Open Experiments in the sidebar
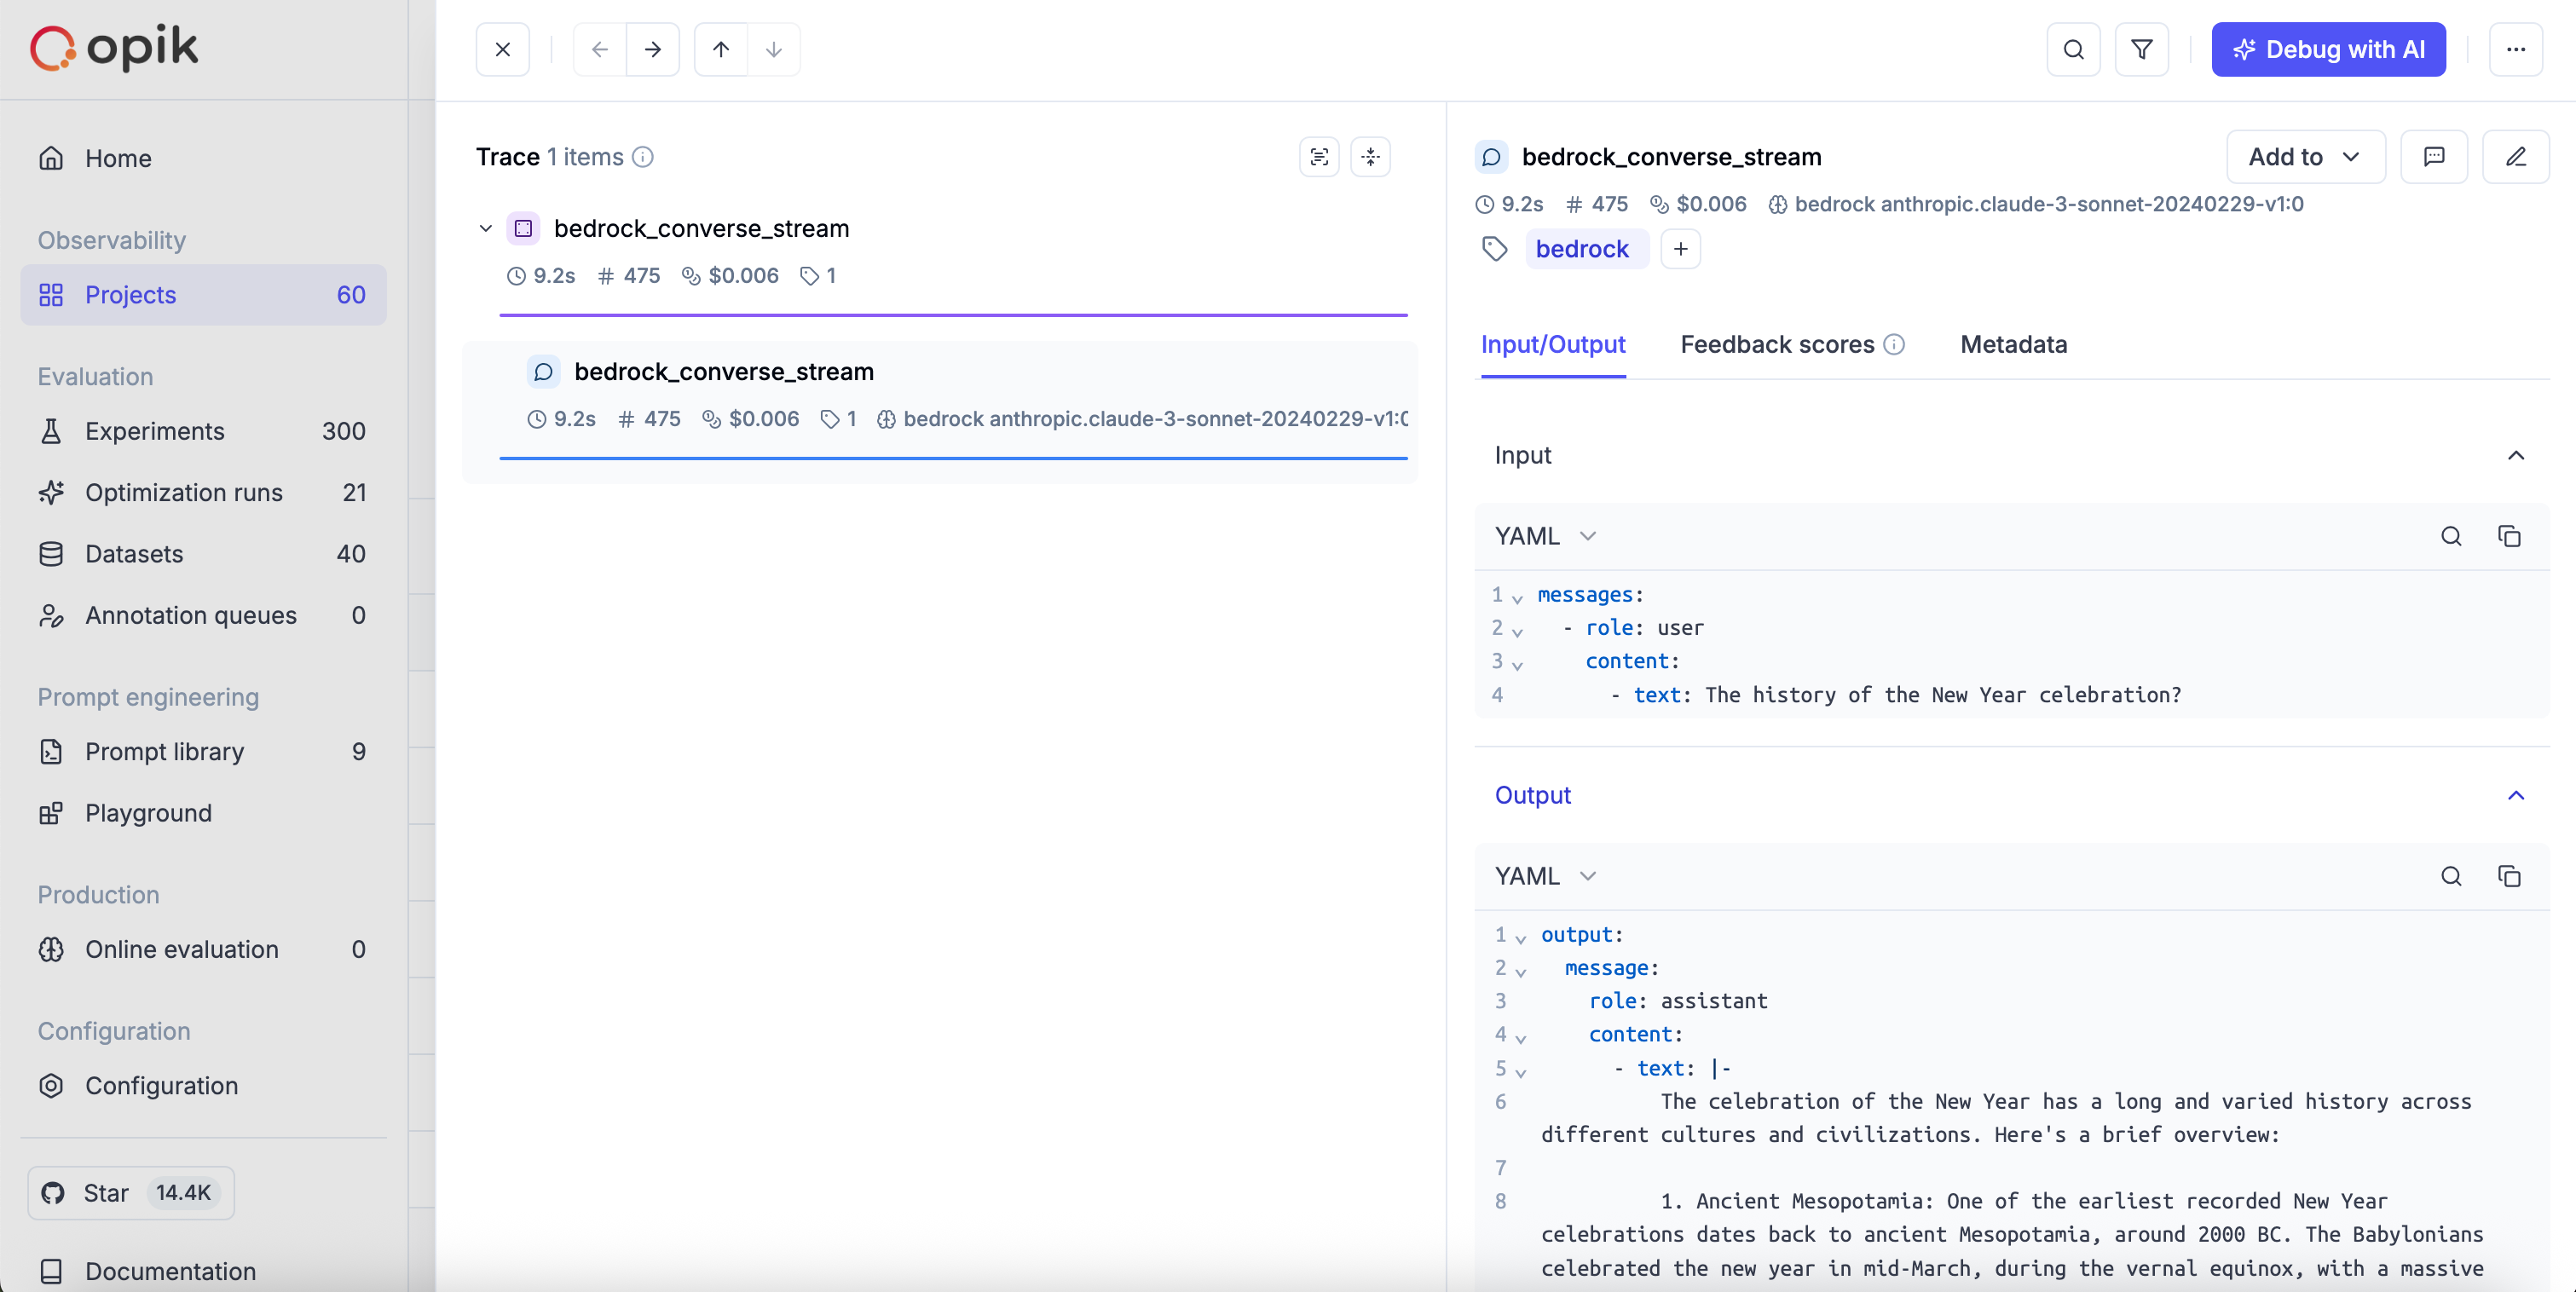 tap(155, 431)
